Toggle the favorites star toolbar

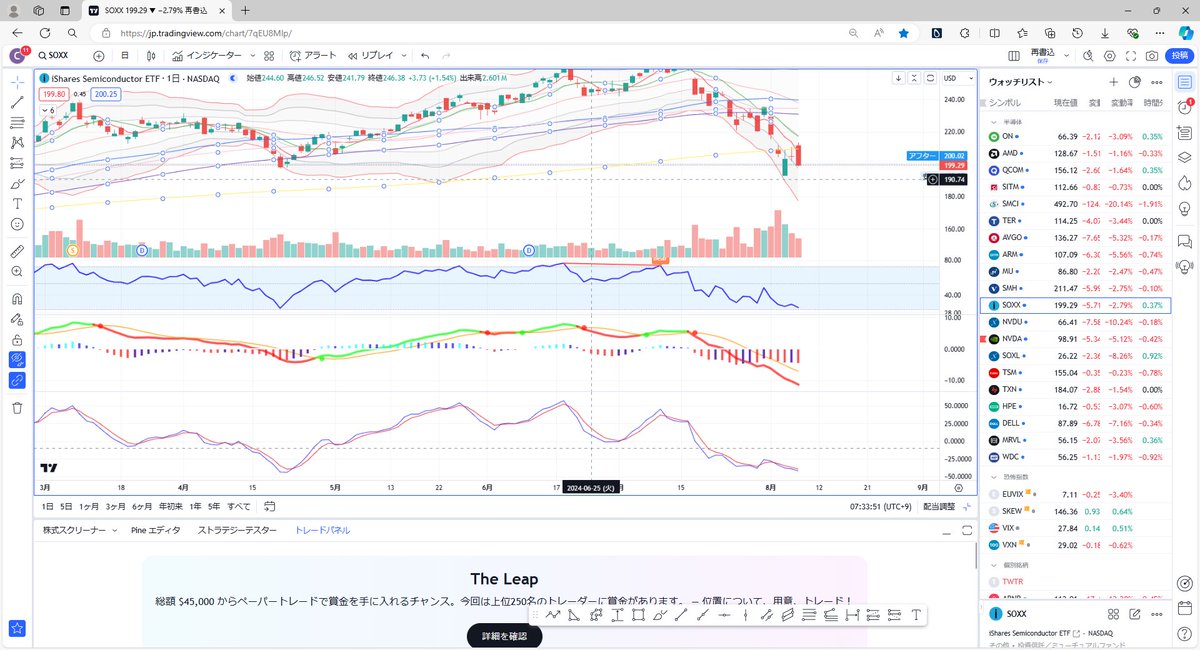click(x=17, y=629)
